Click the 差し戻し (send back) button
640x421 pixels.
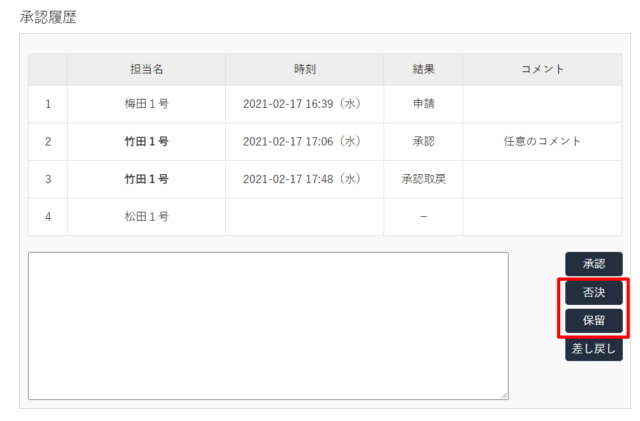tap(594, 348)
